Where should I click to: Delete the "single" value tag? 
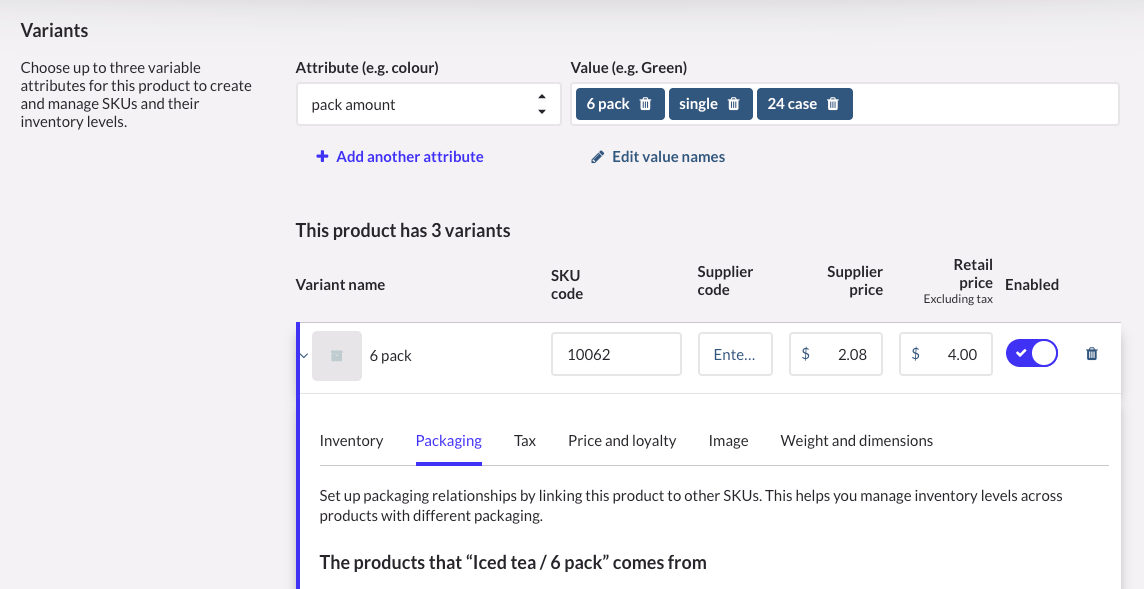click(734, 104)
